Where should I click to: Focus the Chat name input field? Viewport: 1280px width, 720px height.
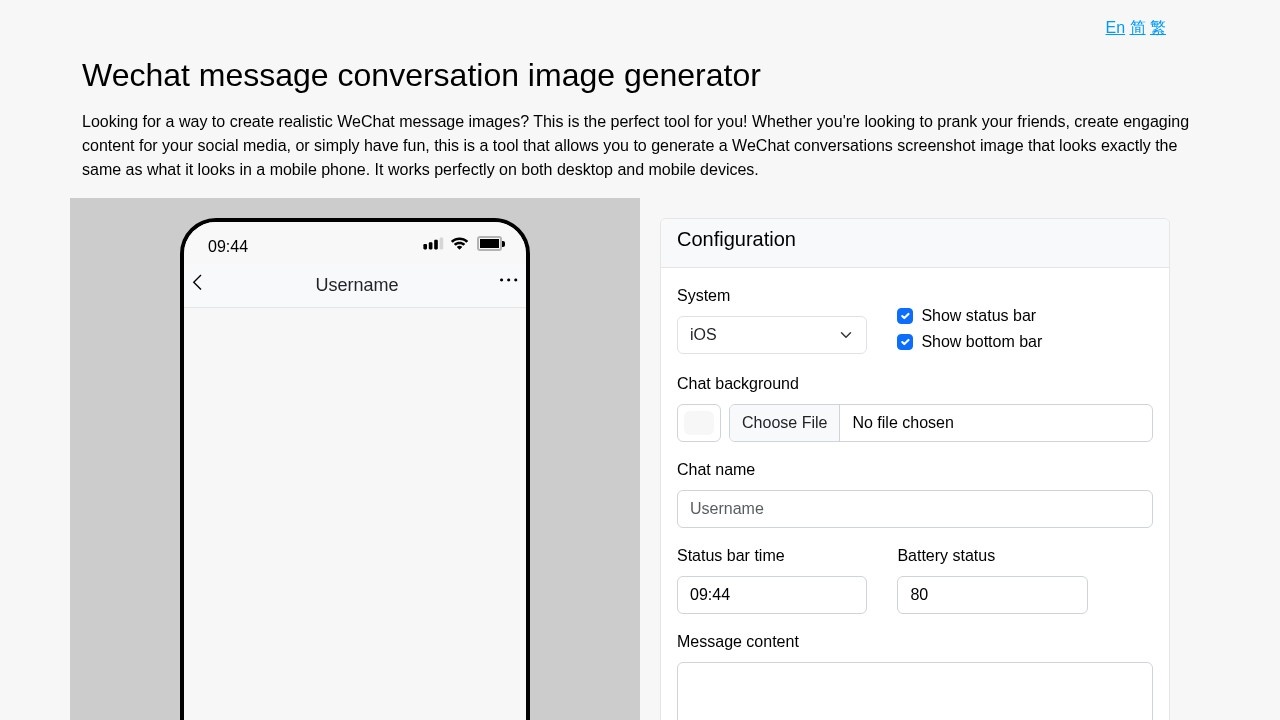pos(915,509)
